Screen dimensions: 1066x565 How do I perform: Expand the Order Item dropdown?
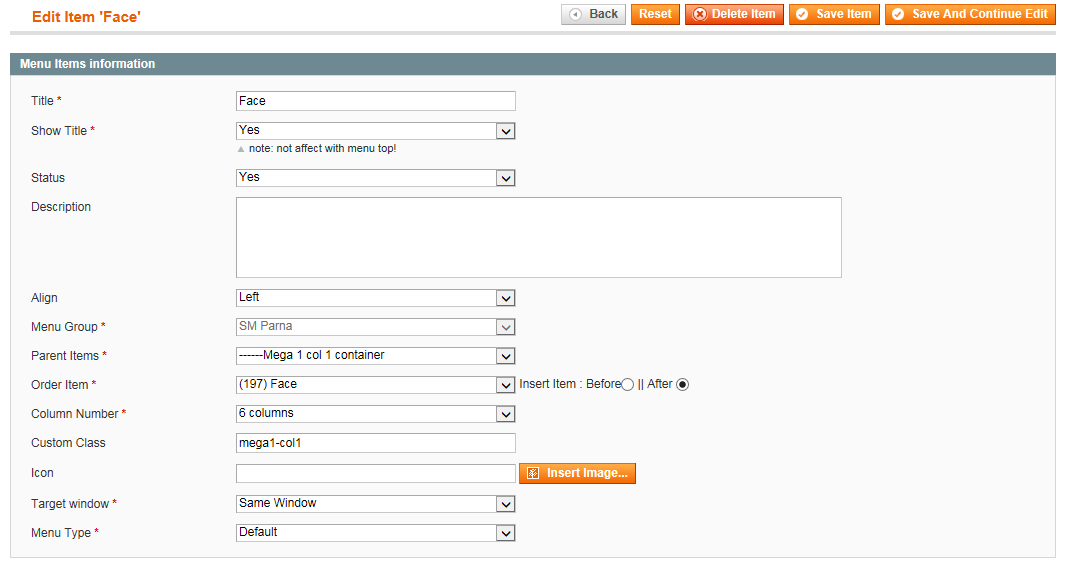coord(375,385)
